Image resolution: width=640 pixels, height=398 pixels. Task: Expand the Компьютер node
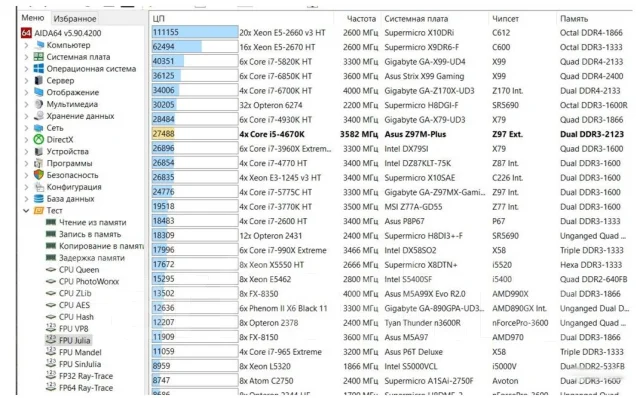(x=27, y=45)
